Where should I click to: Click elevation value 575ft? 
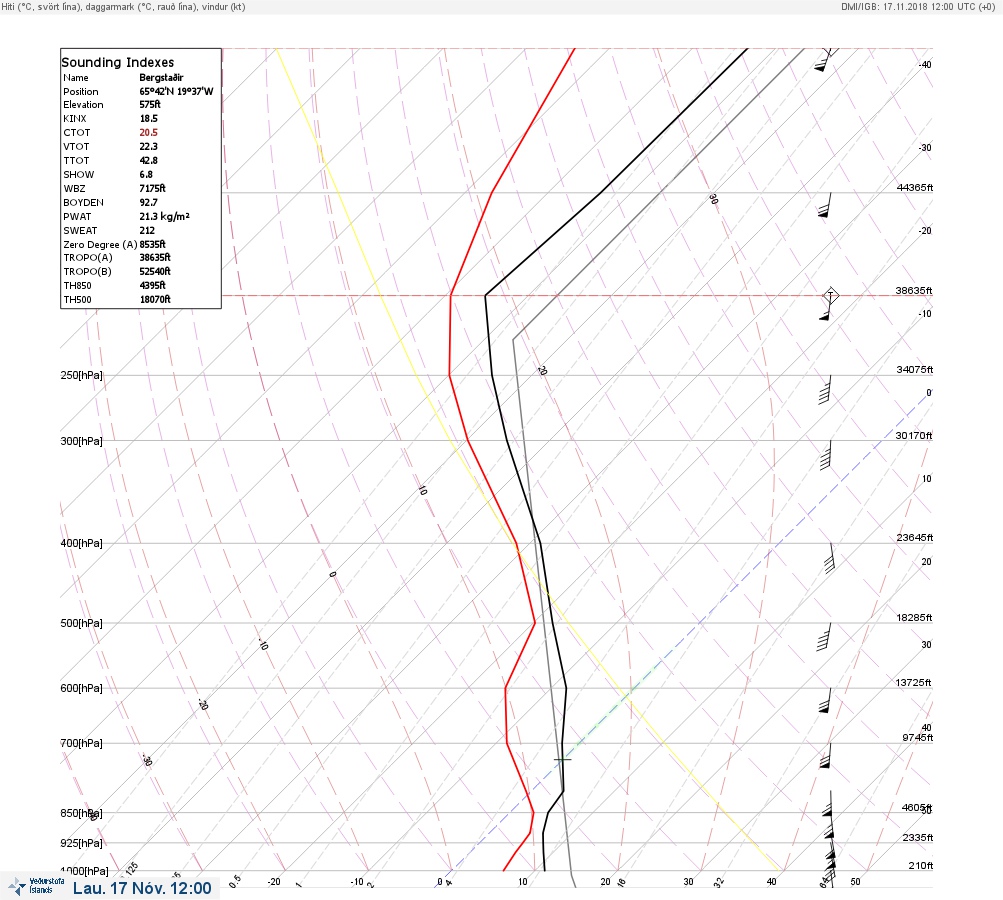tap(150, 104)
